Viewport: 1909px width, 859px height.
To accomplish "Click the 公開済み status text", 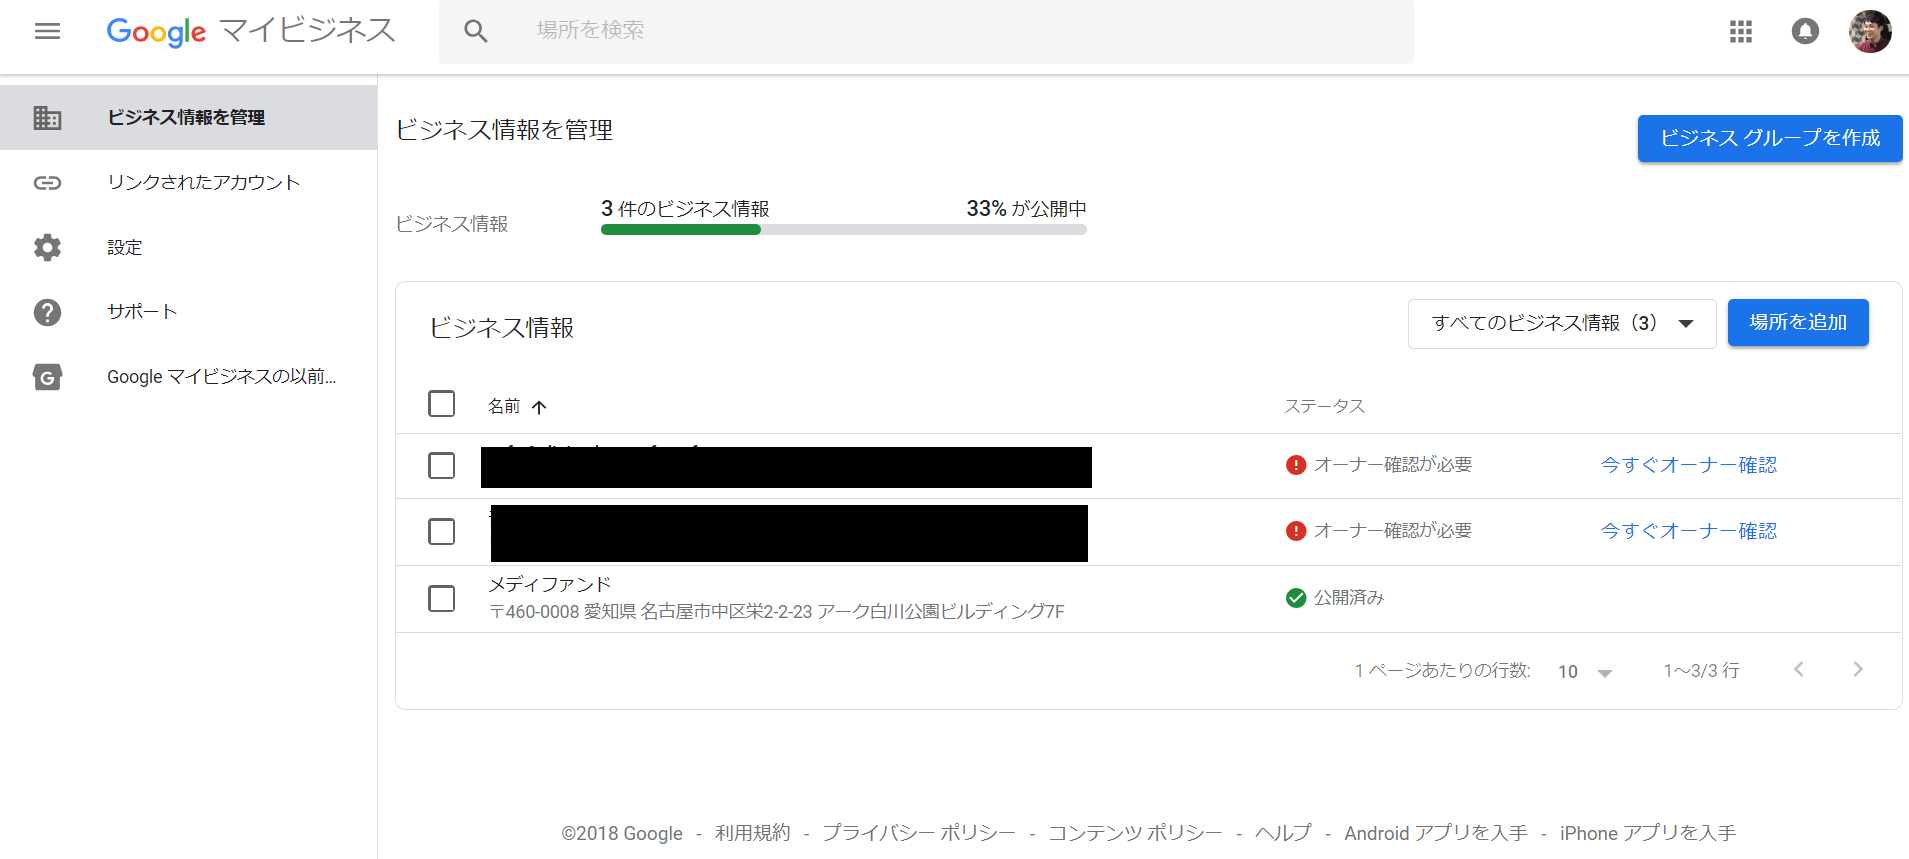I will pyautogui.click(x=1349, y=598).
